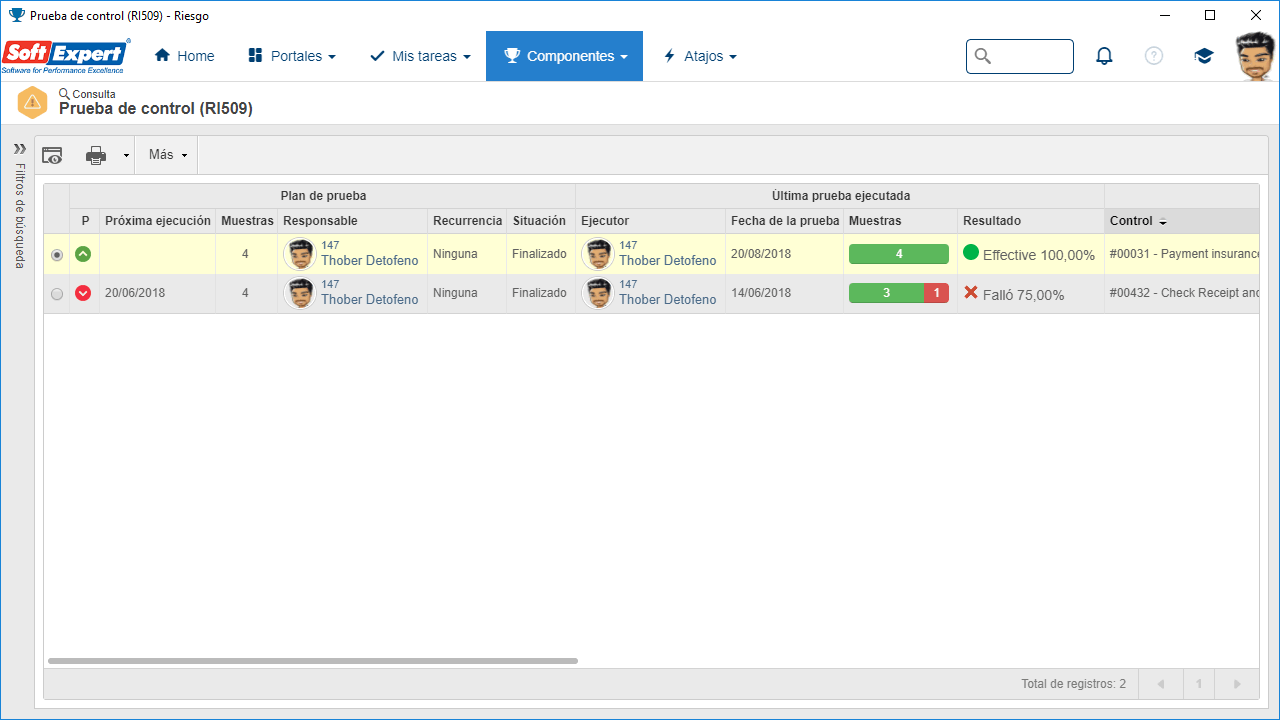The height and width of the screenshot is (720, 1280).
Task: Select the radio button for the 14/06/2018 row
Action: (x=56, y=294)
